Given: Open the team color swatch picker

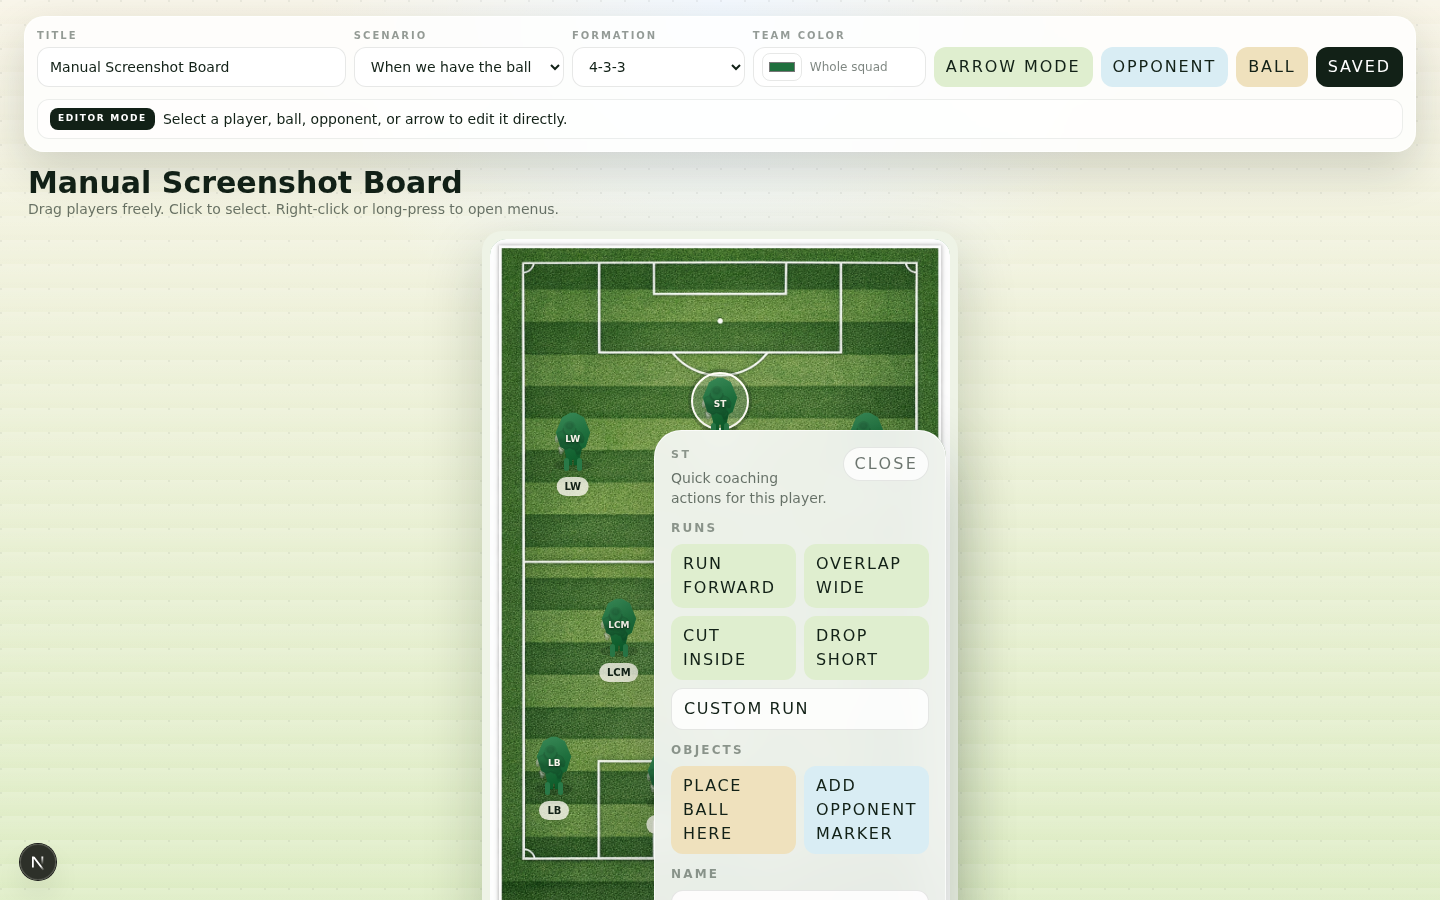Looking at the screenshot, I should [782, 67].
